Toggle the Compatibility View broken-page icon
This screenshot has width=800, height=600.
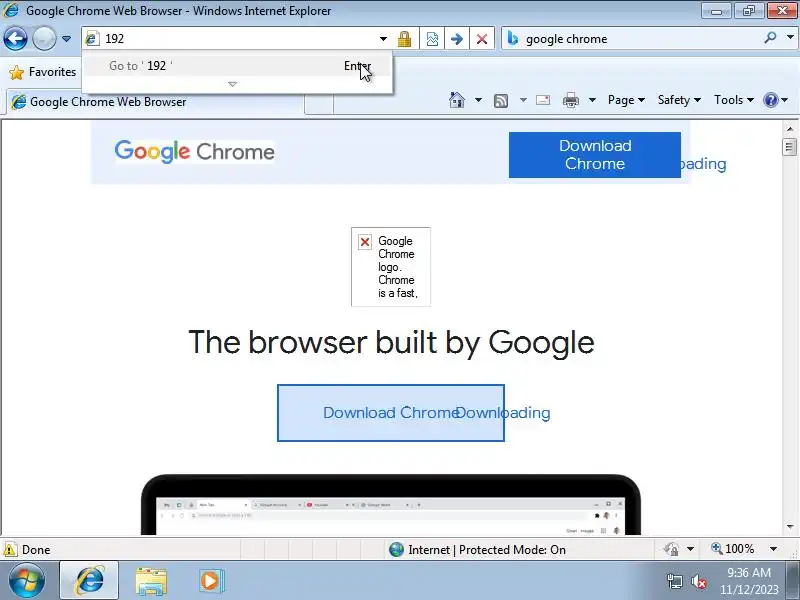[432, 39]
